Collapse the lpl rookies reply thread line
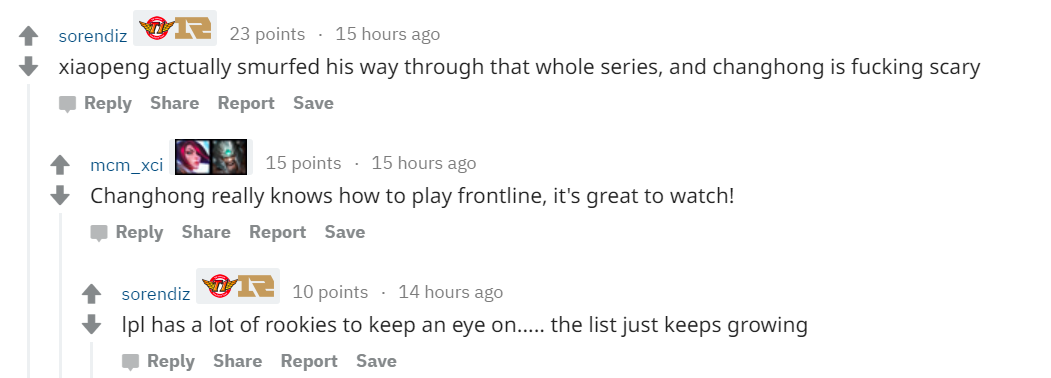The width and height of the screenshot is (1051, 378). click(x=91, y=360)
